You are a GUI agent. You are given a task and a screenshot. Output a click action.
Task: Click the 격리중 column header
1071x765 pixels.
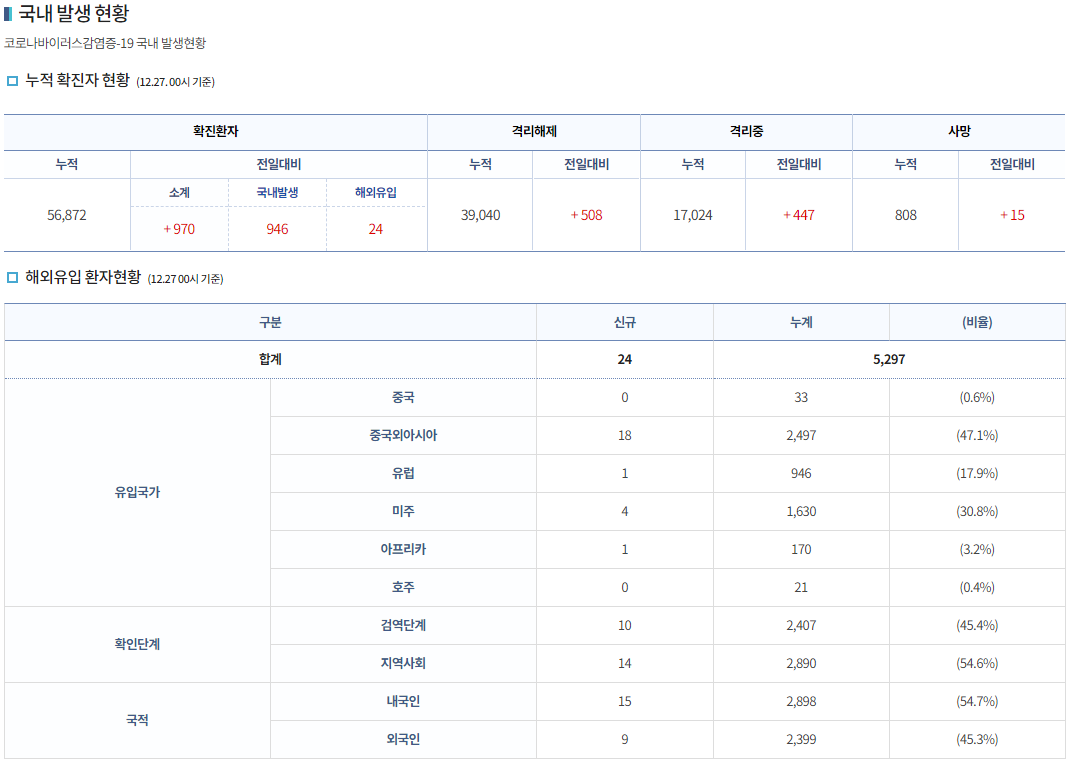(747, 131)
